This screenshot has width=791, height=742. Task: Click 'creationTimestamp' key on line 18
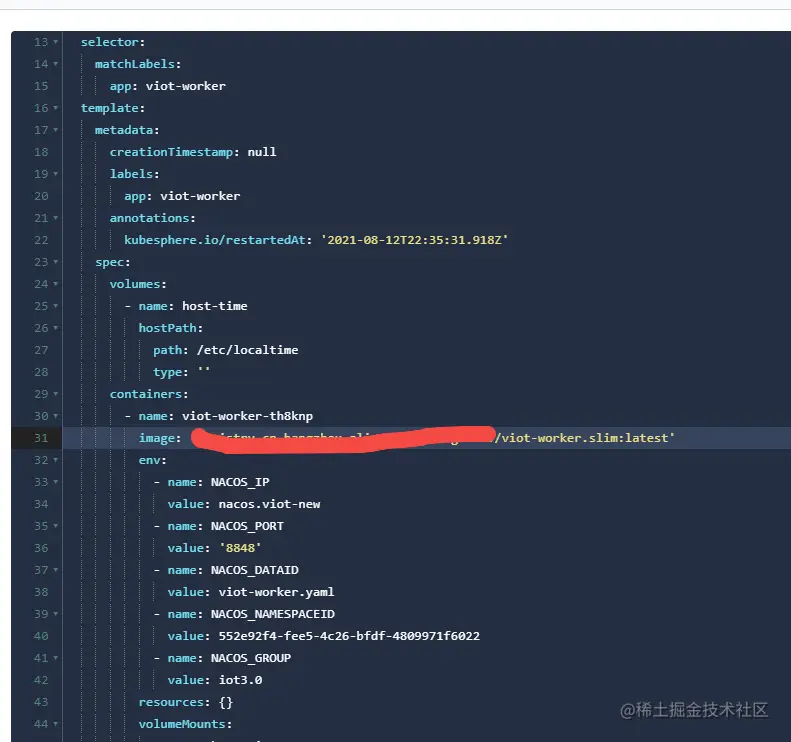click(172, 152)
